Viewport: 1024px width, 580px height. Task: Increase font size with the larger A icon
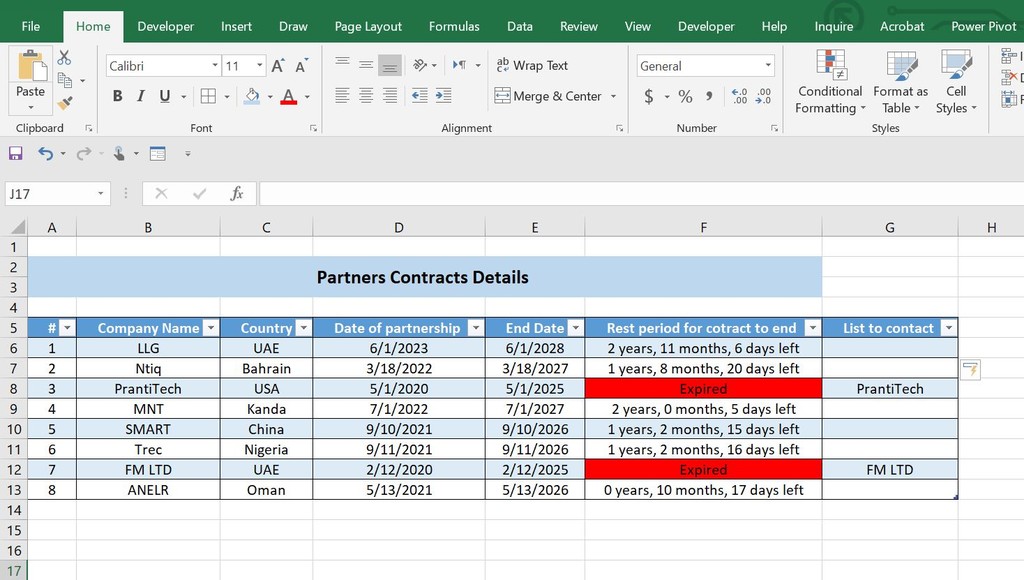pyautogui.click(x=278, y=66)
